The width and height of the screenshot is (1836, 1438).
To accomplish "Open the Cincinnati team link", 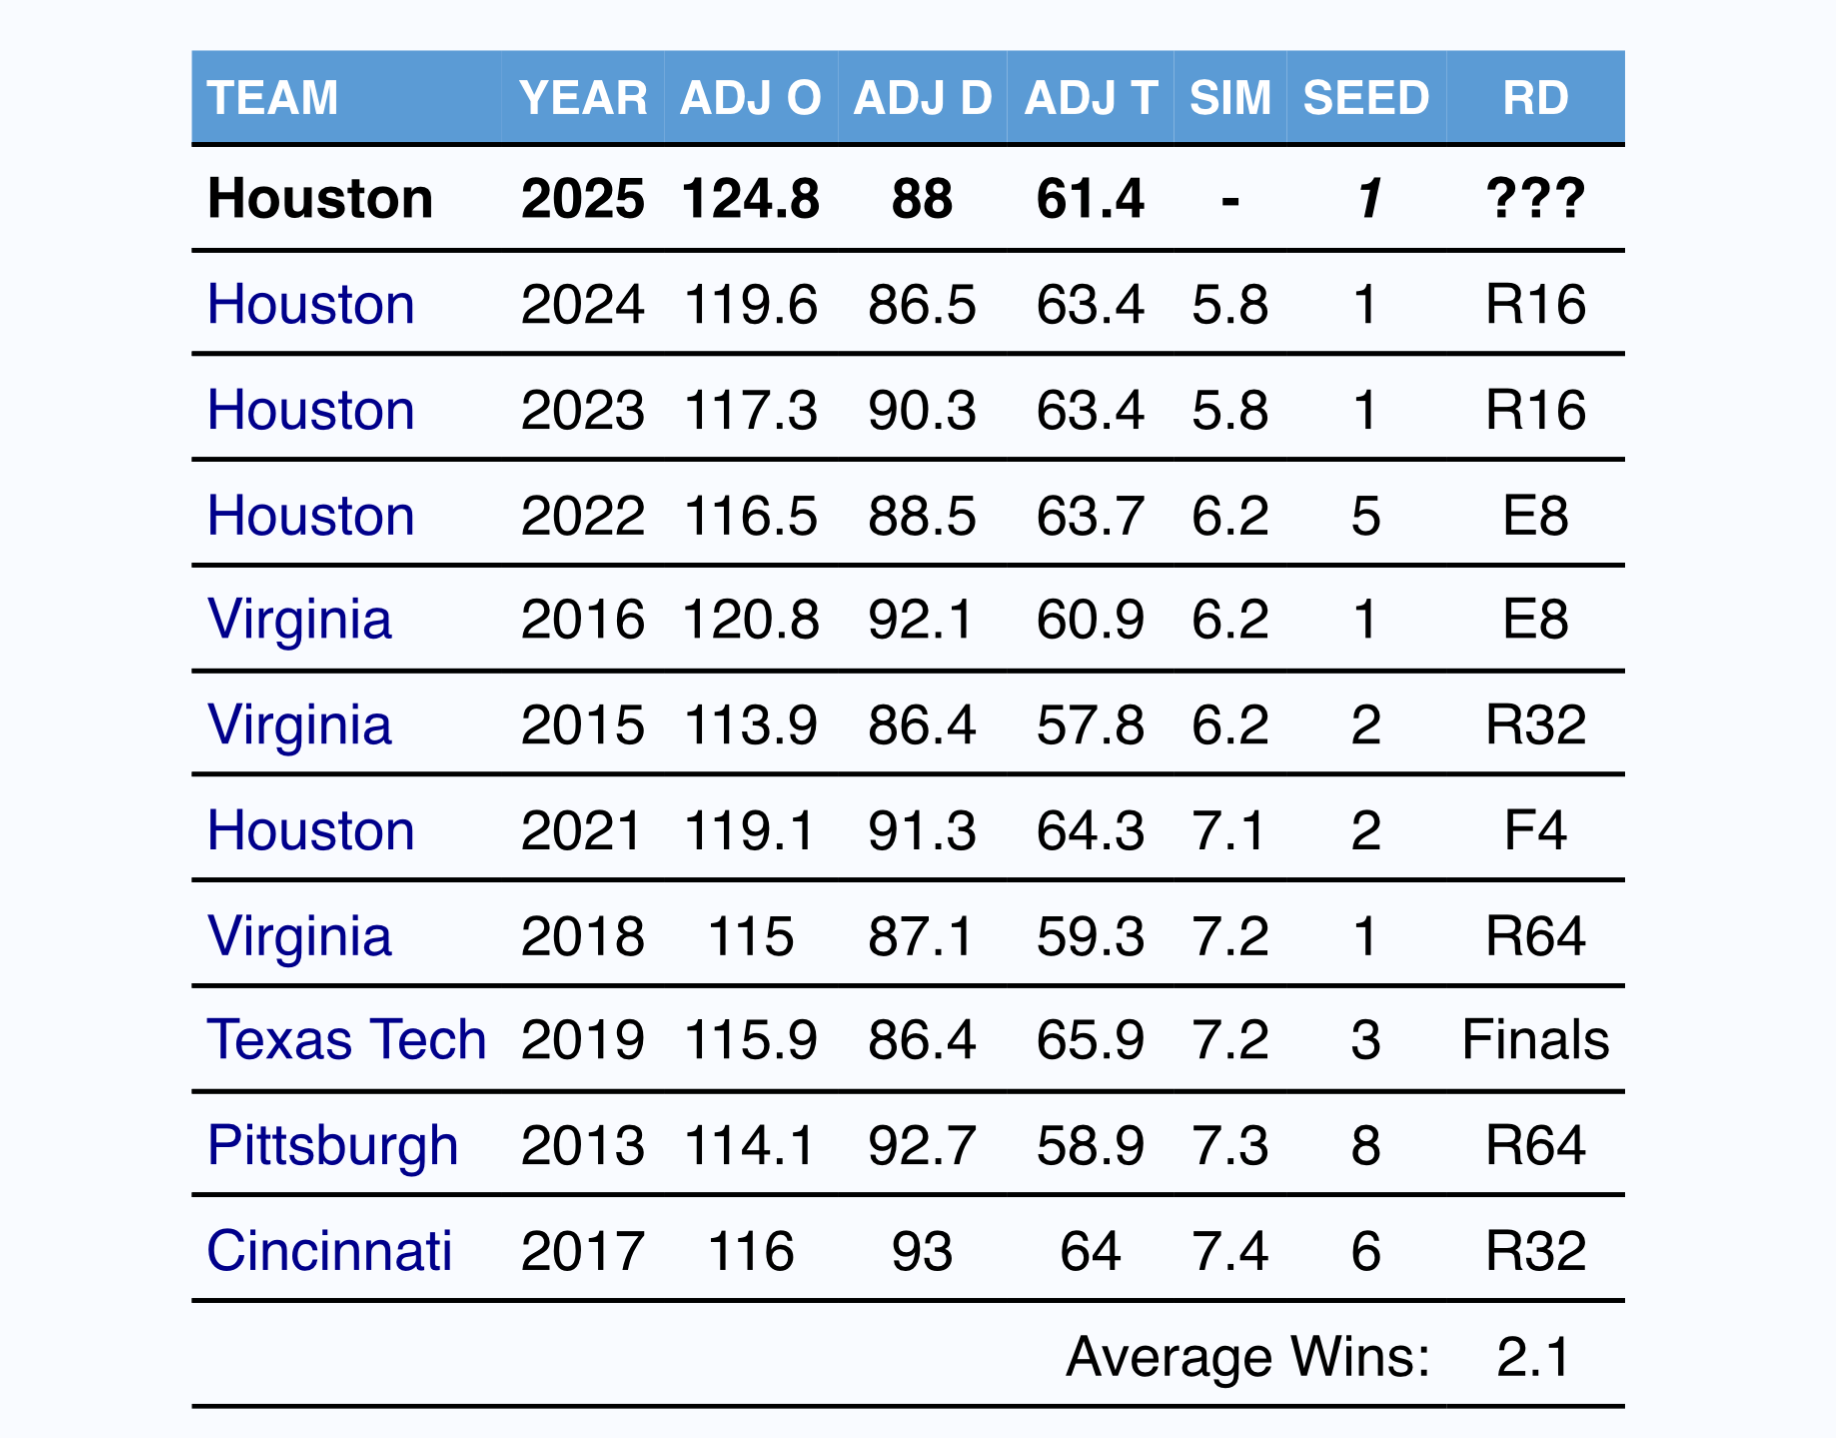I will click(329, 1251).
